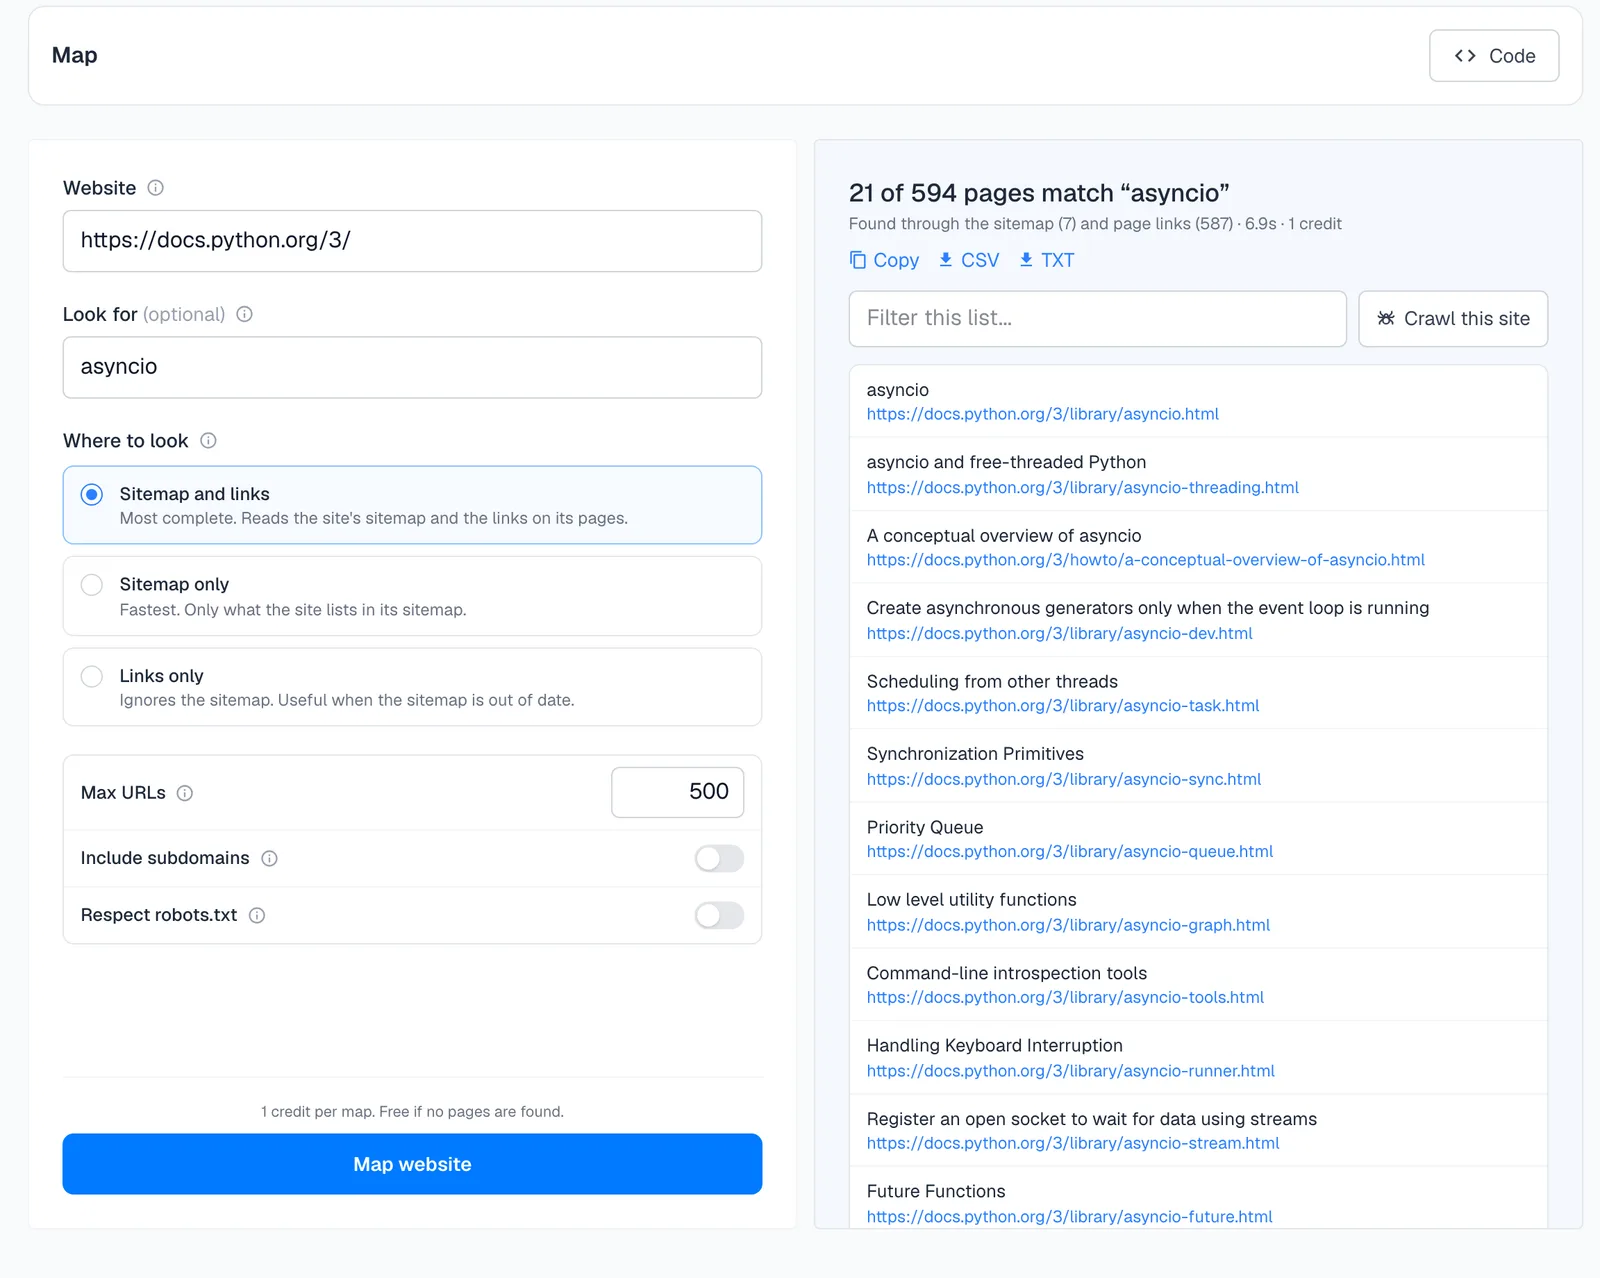This screenshot has width=1600, height=1278.
Task: Open the Code view
Action: pyautogui.click(x=1494, y=56)
